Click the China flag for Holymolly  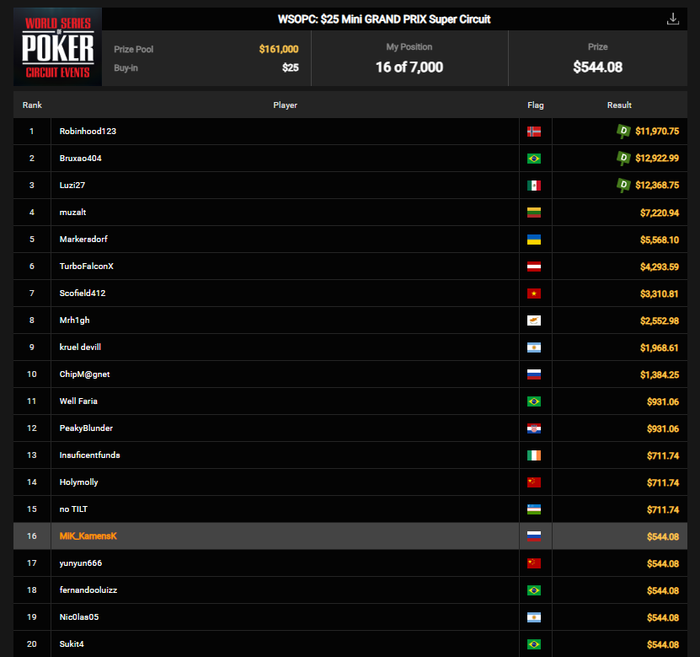[534, 482]
